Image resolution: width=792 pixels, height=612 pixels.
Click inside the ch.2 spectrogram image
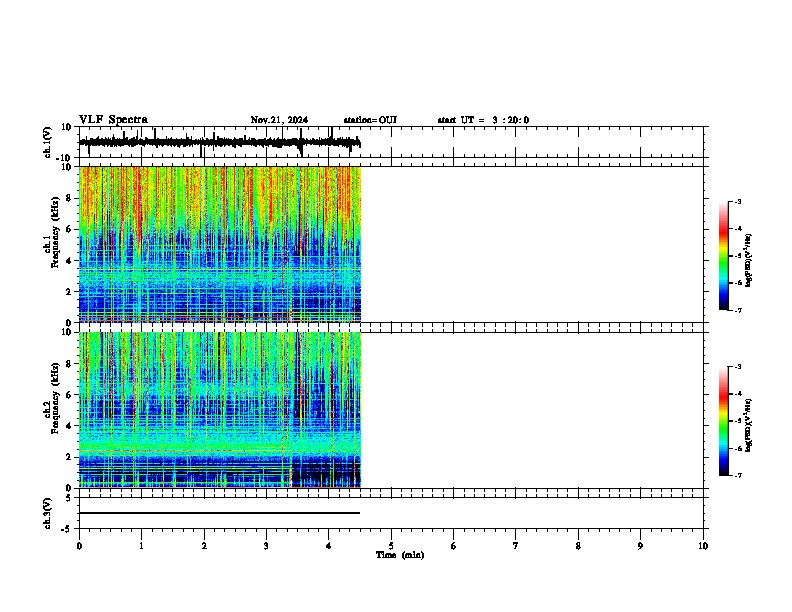220,410
